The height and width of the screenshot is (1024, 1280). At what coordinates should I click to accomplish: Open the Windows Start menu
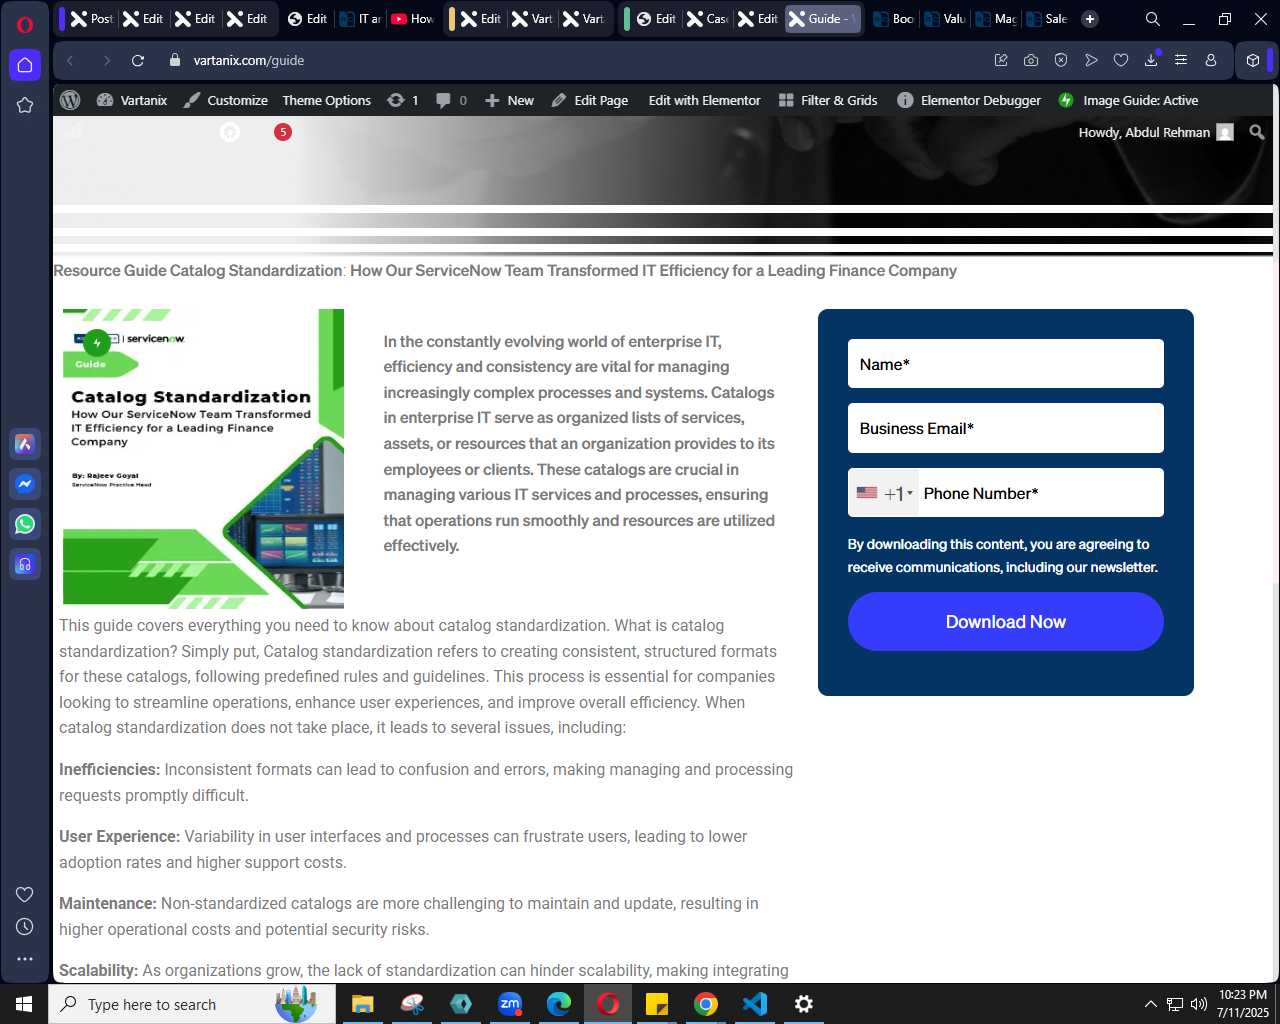point(24,1004)
